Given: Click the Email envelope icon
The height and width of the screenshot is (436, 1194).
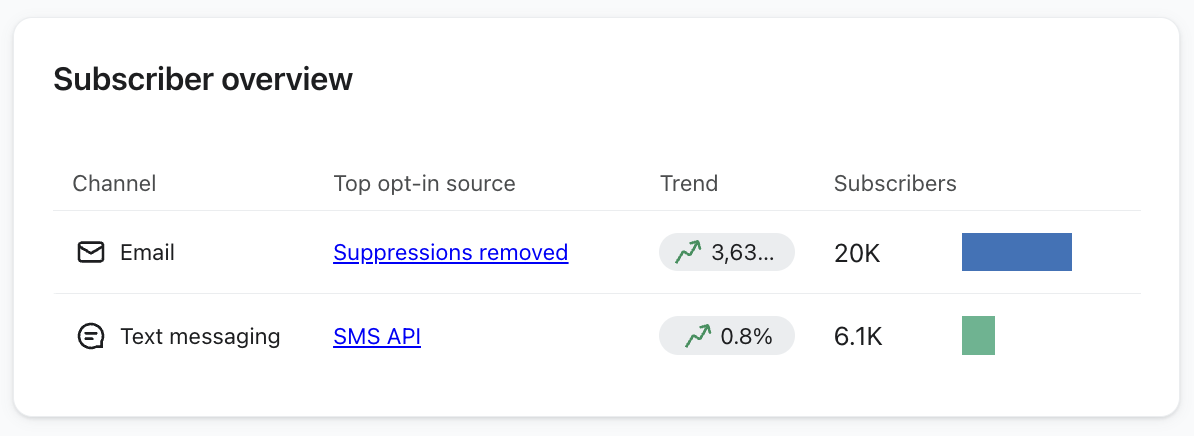Looking at the screenshot, I should (91, 253).
